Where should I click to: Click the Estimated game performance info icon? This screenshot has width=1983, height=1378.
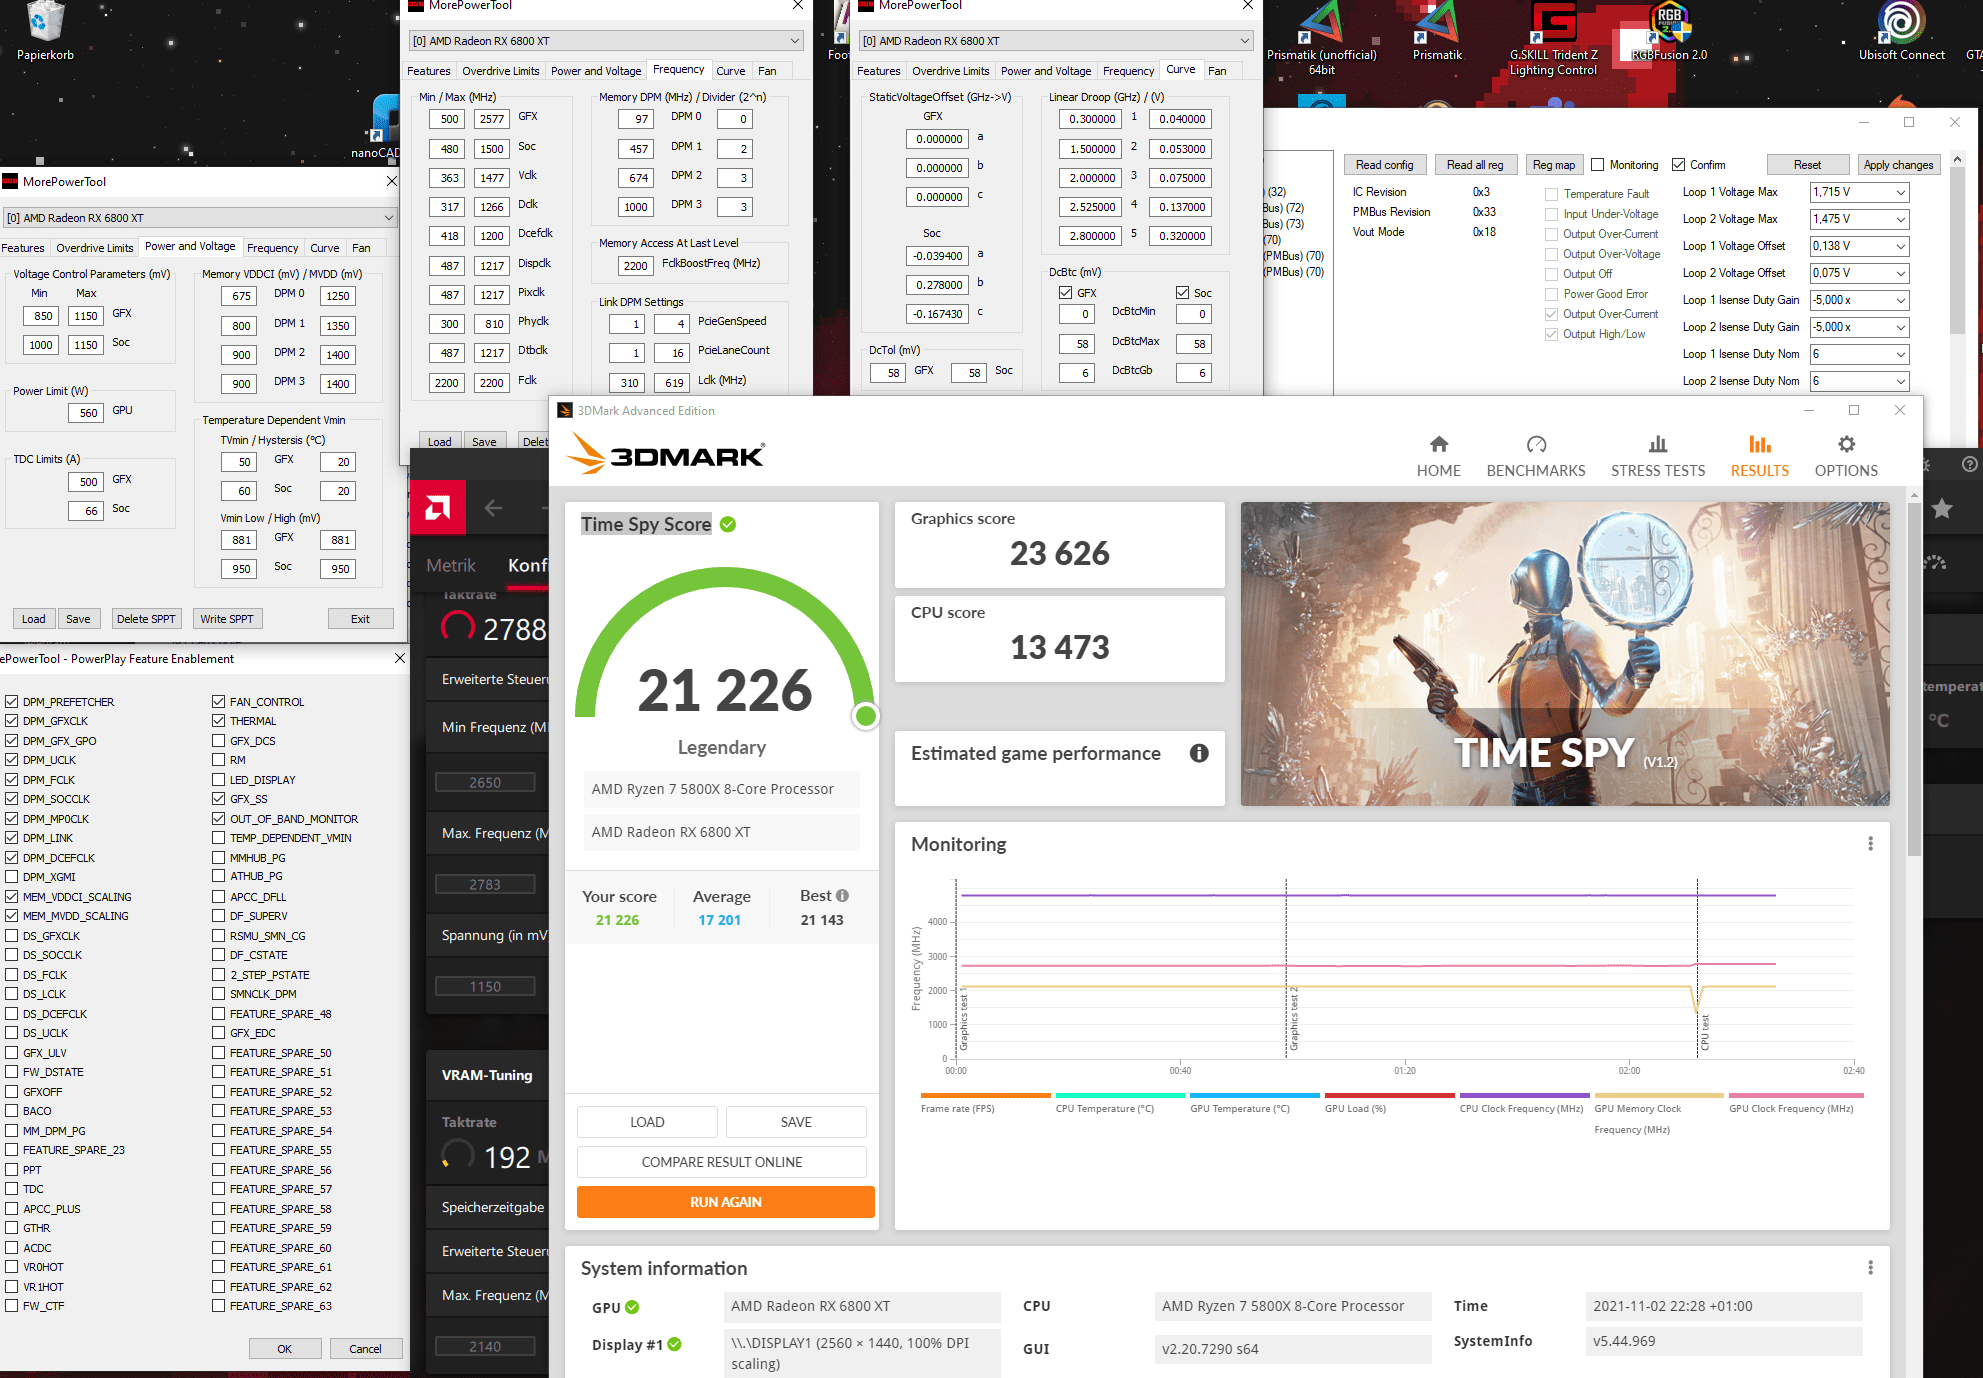coord(1198,753)
